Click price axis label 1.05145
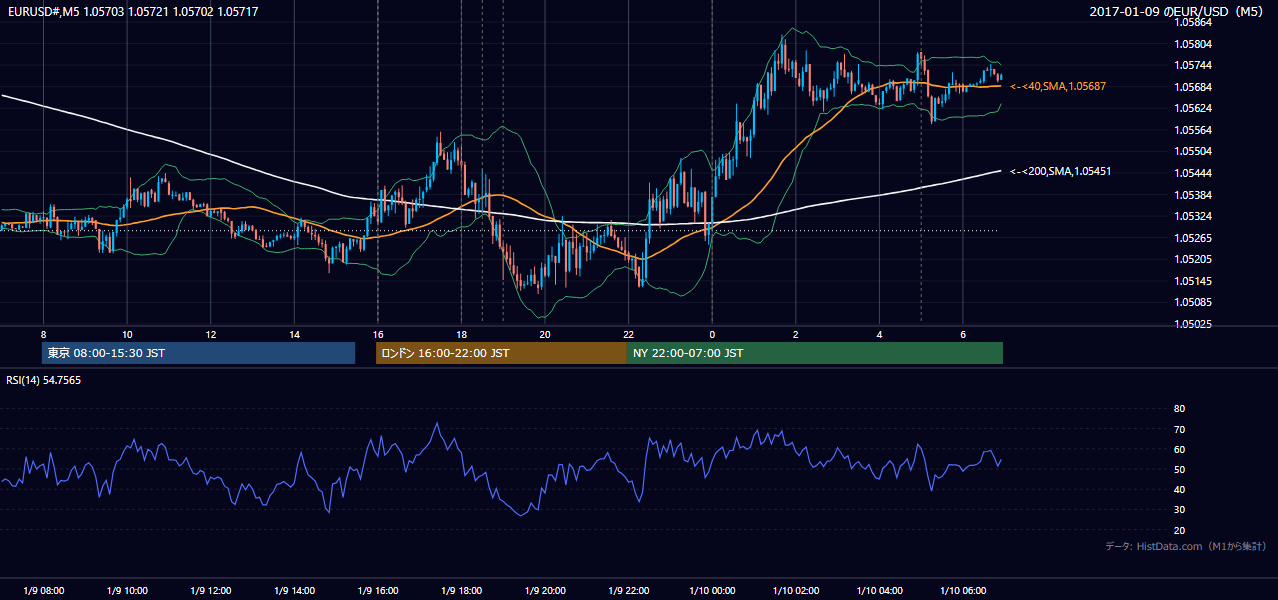 [1194, 281]
